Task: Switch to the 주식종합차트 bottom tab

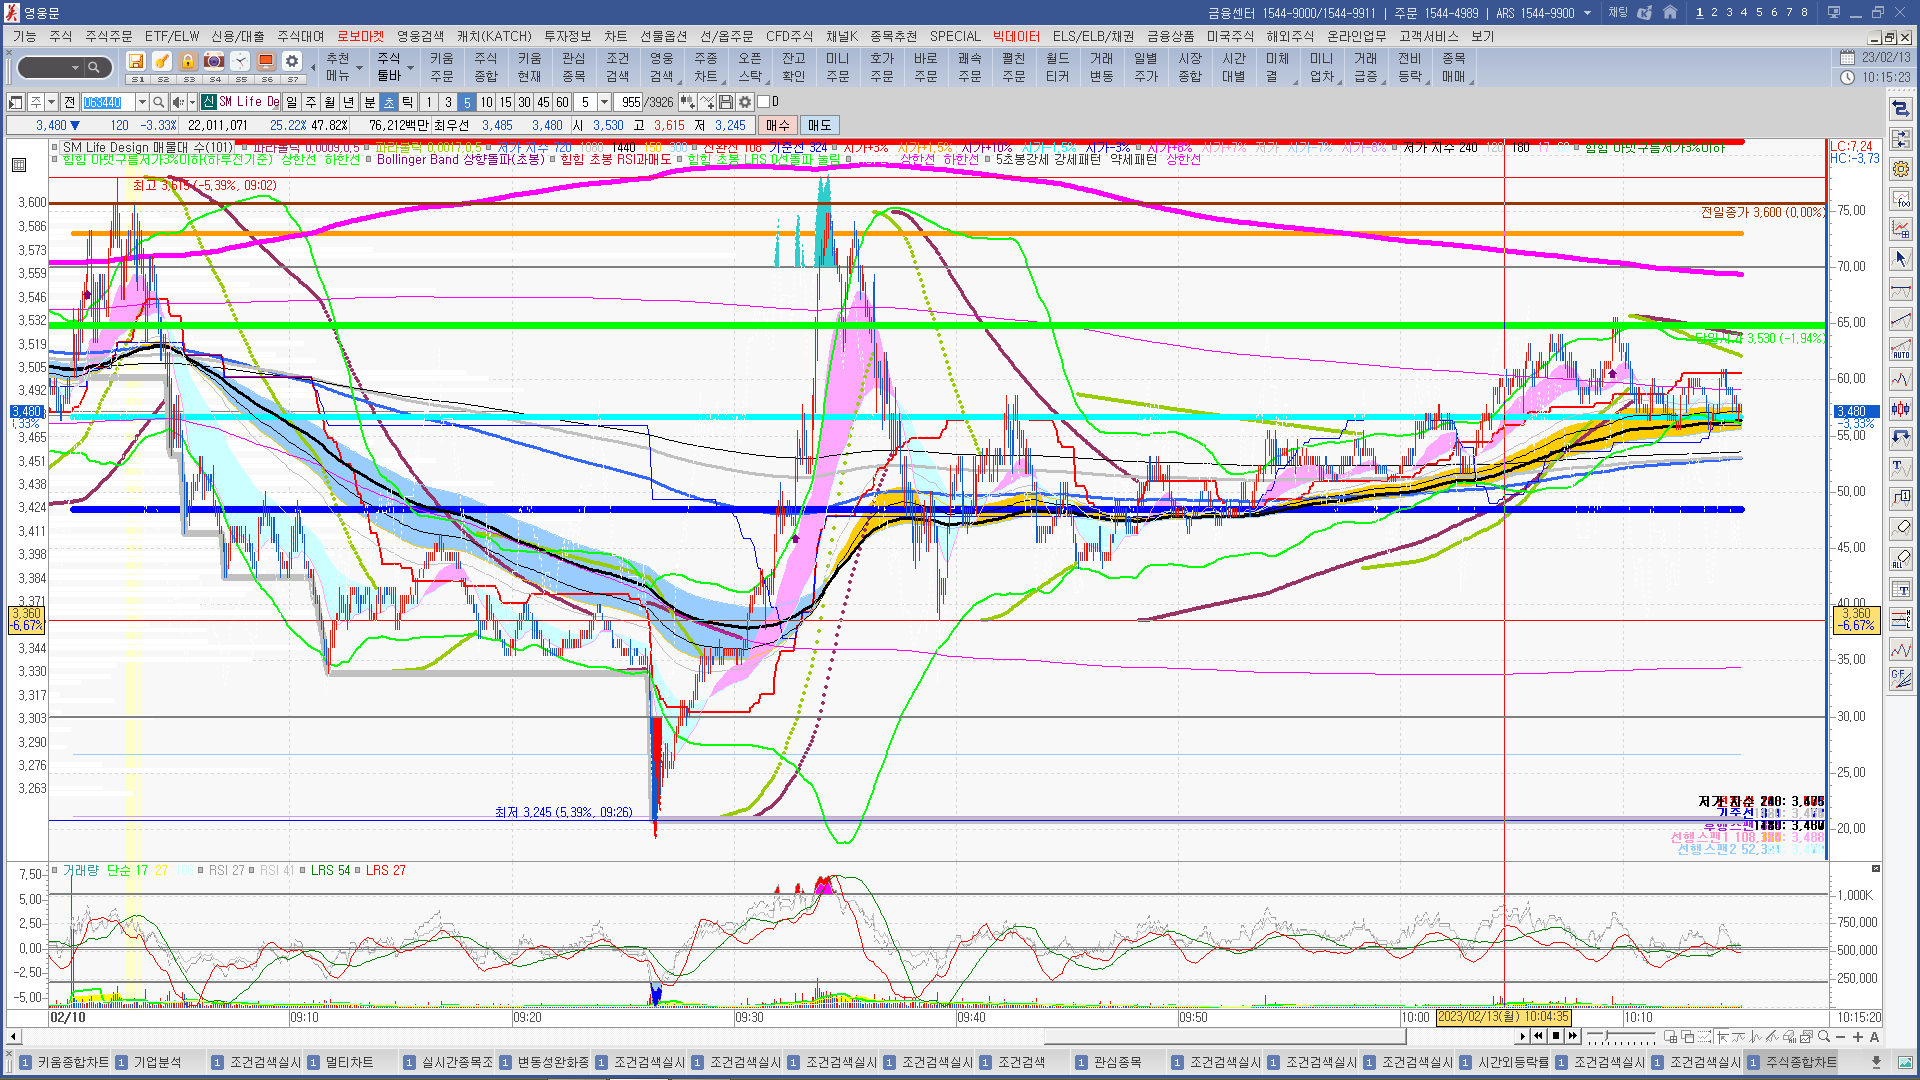Action: click(x=1800, y=1062)
